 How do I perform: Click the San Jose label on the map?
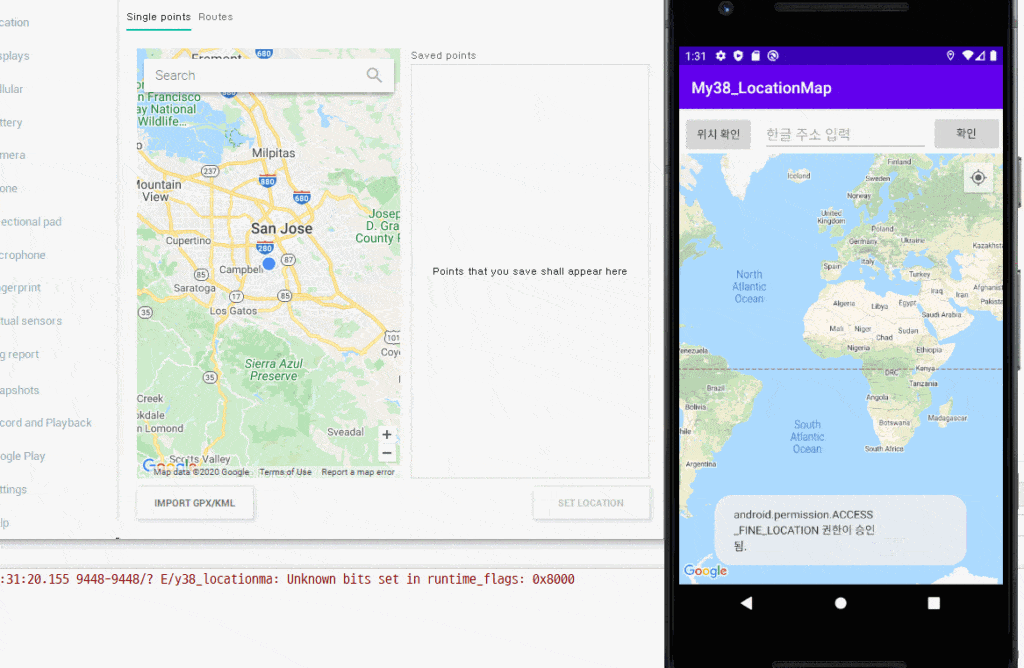pos(281,229)
